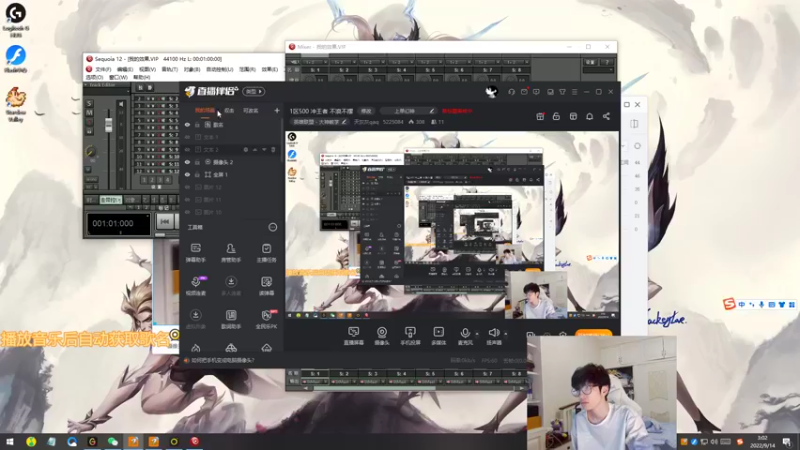Image resolution: width=800 pixels, height=450 pixels.
Task: Open the Windows Start menu
Action: click(x=10, y=442)
